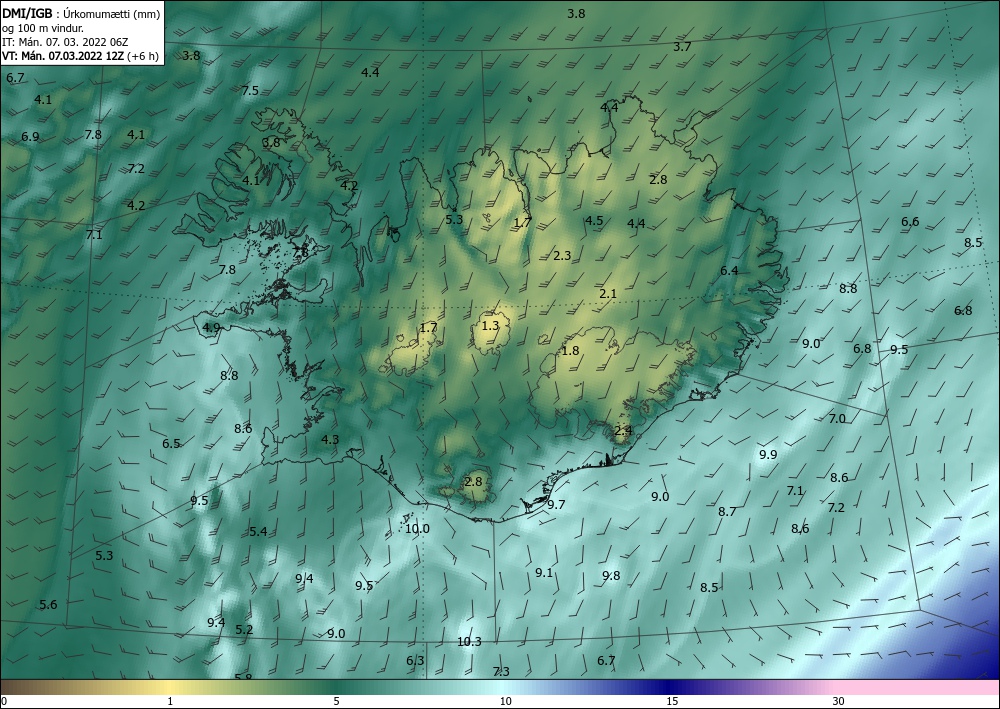Select the map value '6.6'

[910, 221]
